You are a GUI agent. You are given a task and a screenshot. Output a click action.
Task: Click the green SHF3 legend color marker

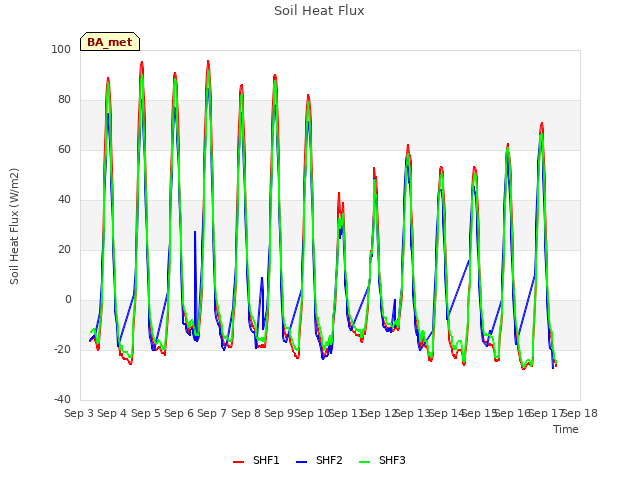pyautogui.click(x=364, y=462)
